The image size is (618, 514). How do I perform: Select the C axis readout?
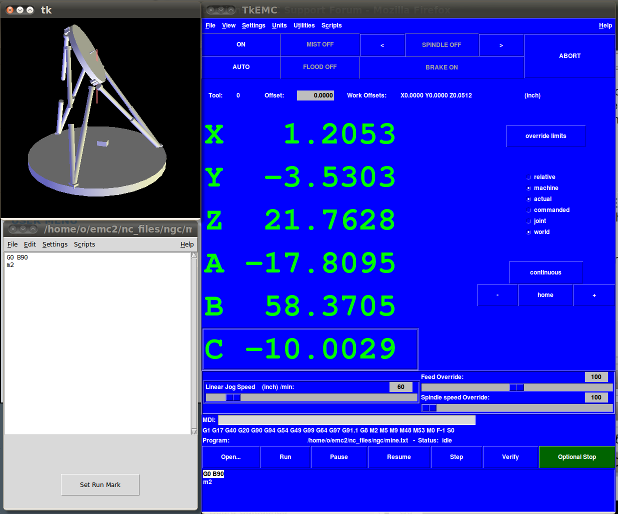310,349
